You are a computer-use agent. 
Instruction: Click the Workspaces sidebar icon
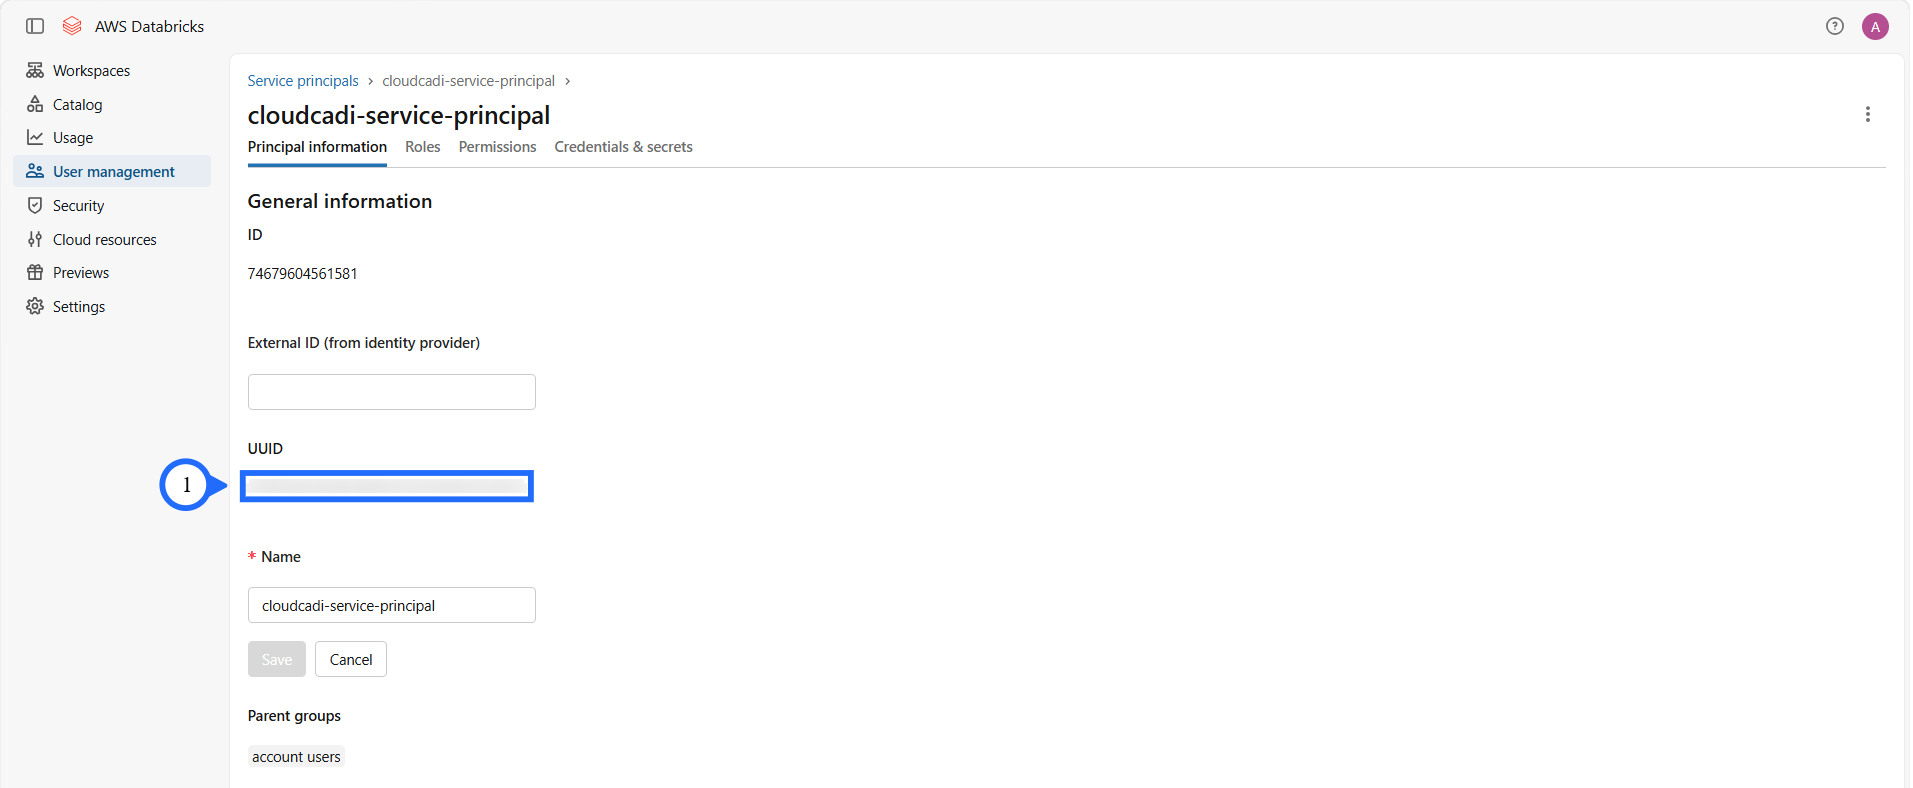coord(35,70)
